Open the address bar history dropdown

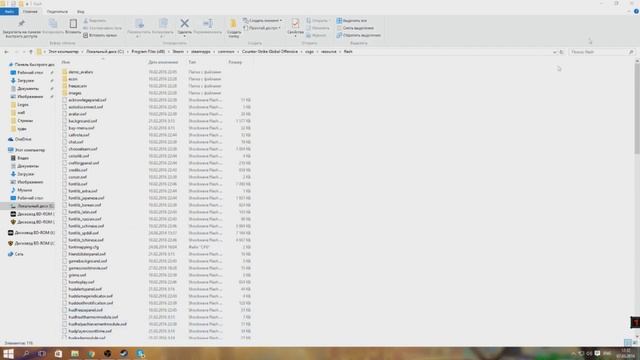554,52
